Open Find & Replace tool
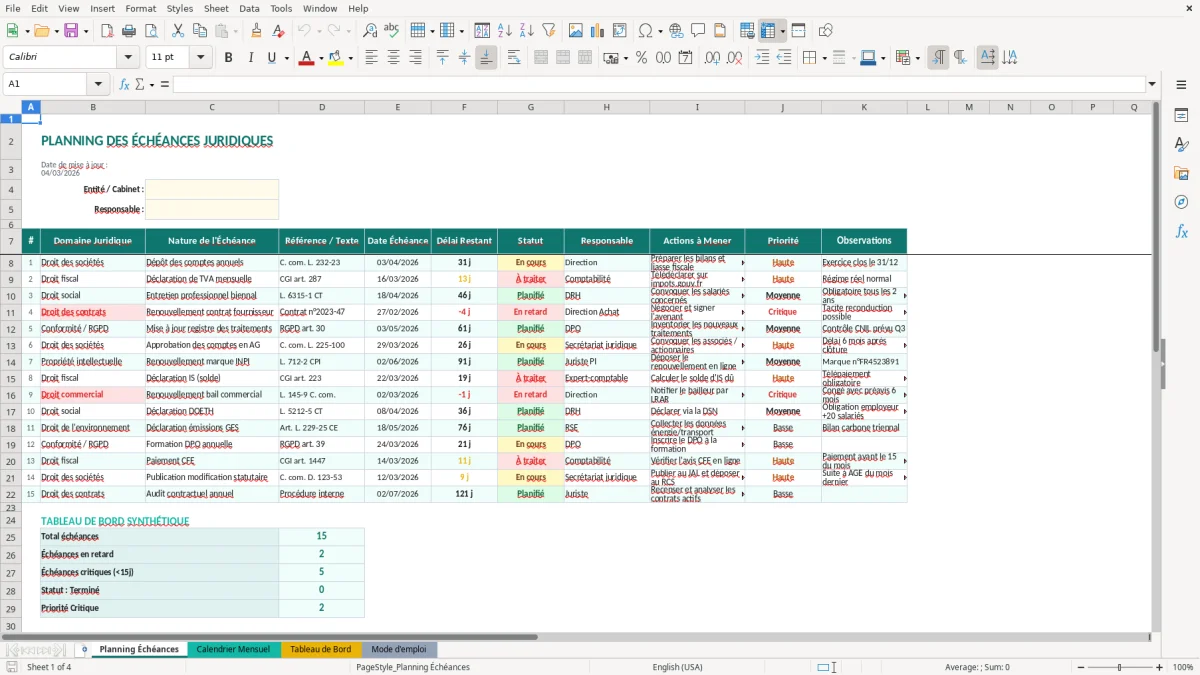 coord(370,31)
